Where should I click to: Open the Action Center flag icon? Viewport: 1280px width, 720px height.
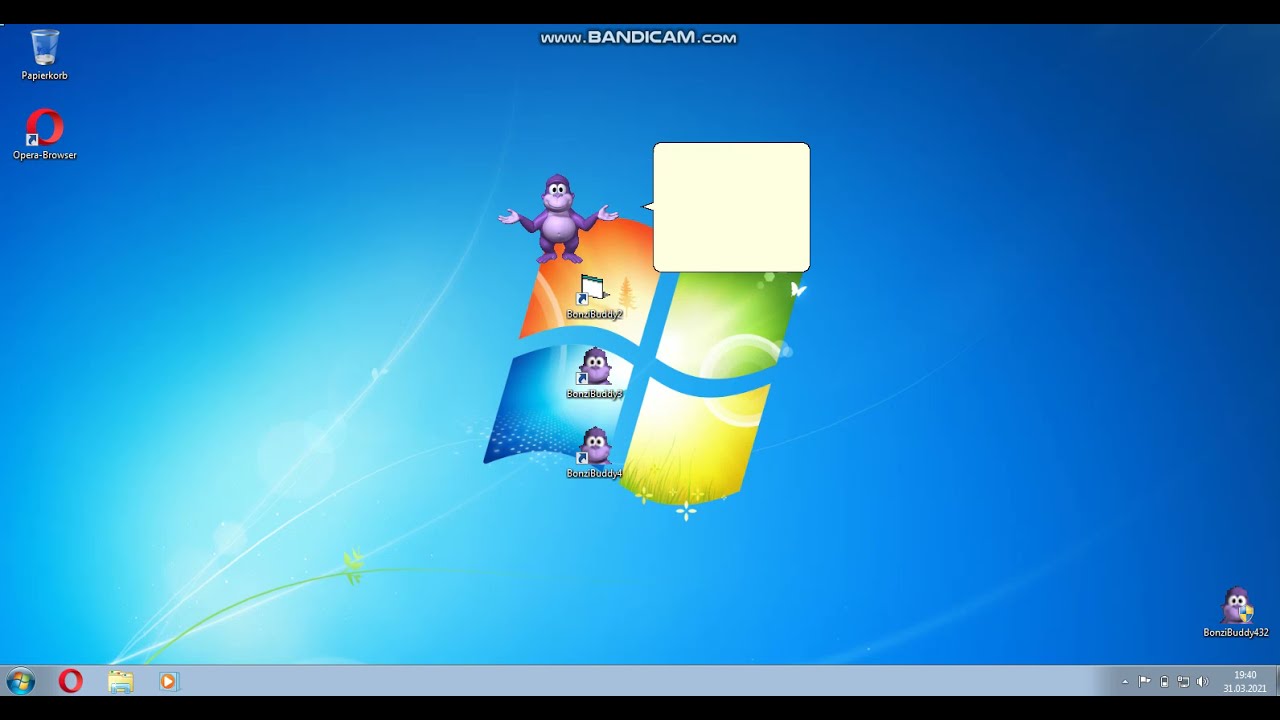[x=1145, y=682]
